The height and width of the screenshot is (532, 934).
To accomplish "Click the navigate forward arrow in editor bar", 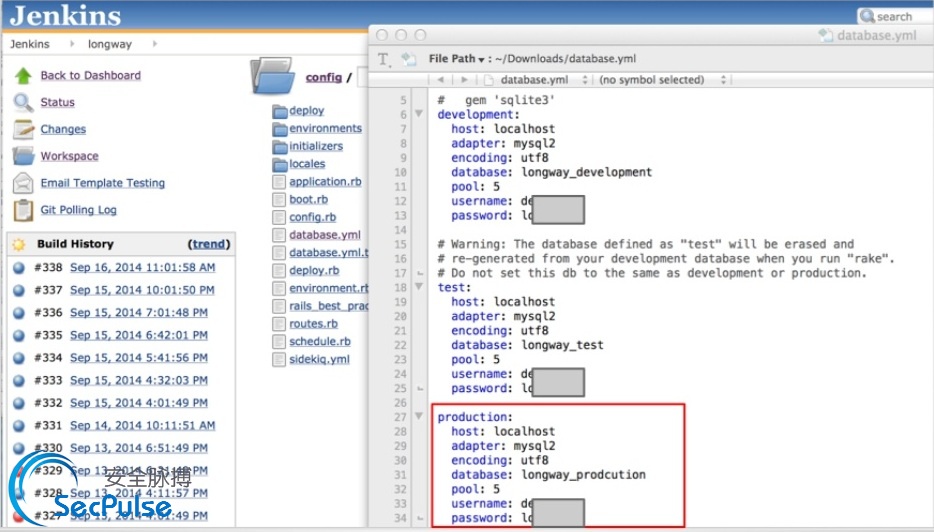I will [464, 79].
